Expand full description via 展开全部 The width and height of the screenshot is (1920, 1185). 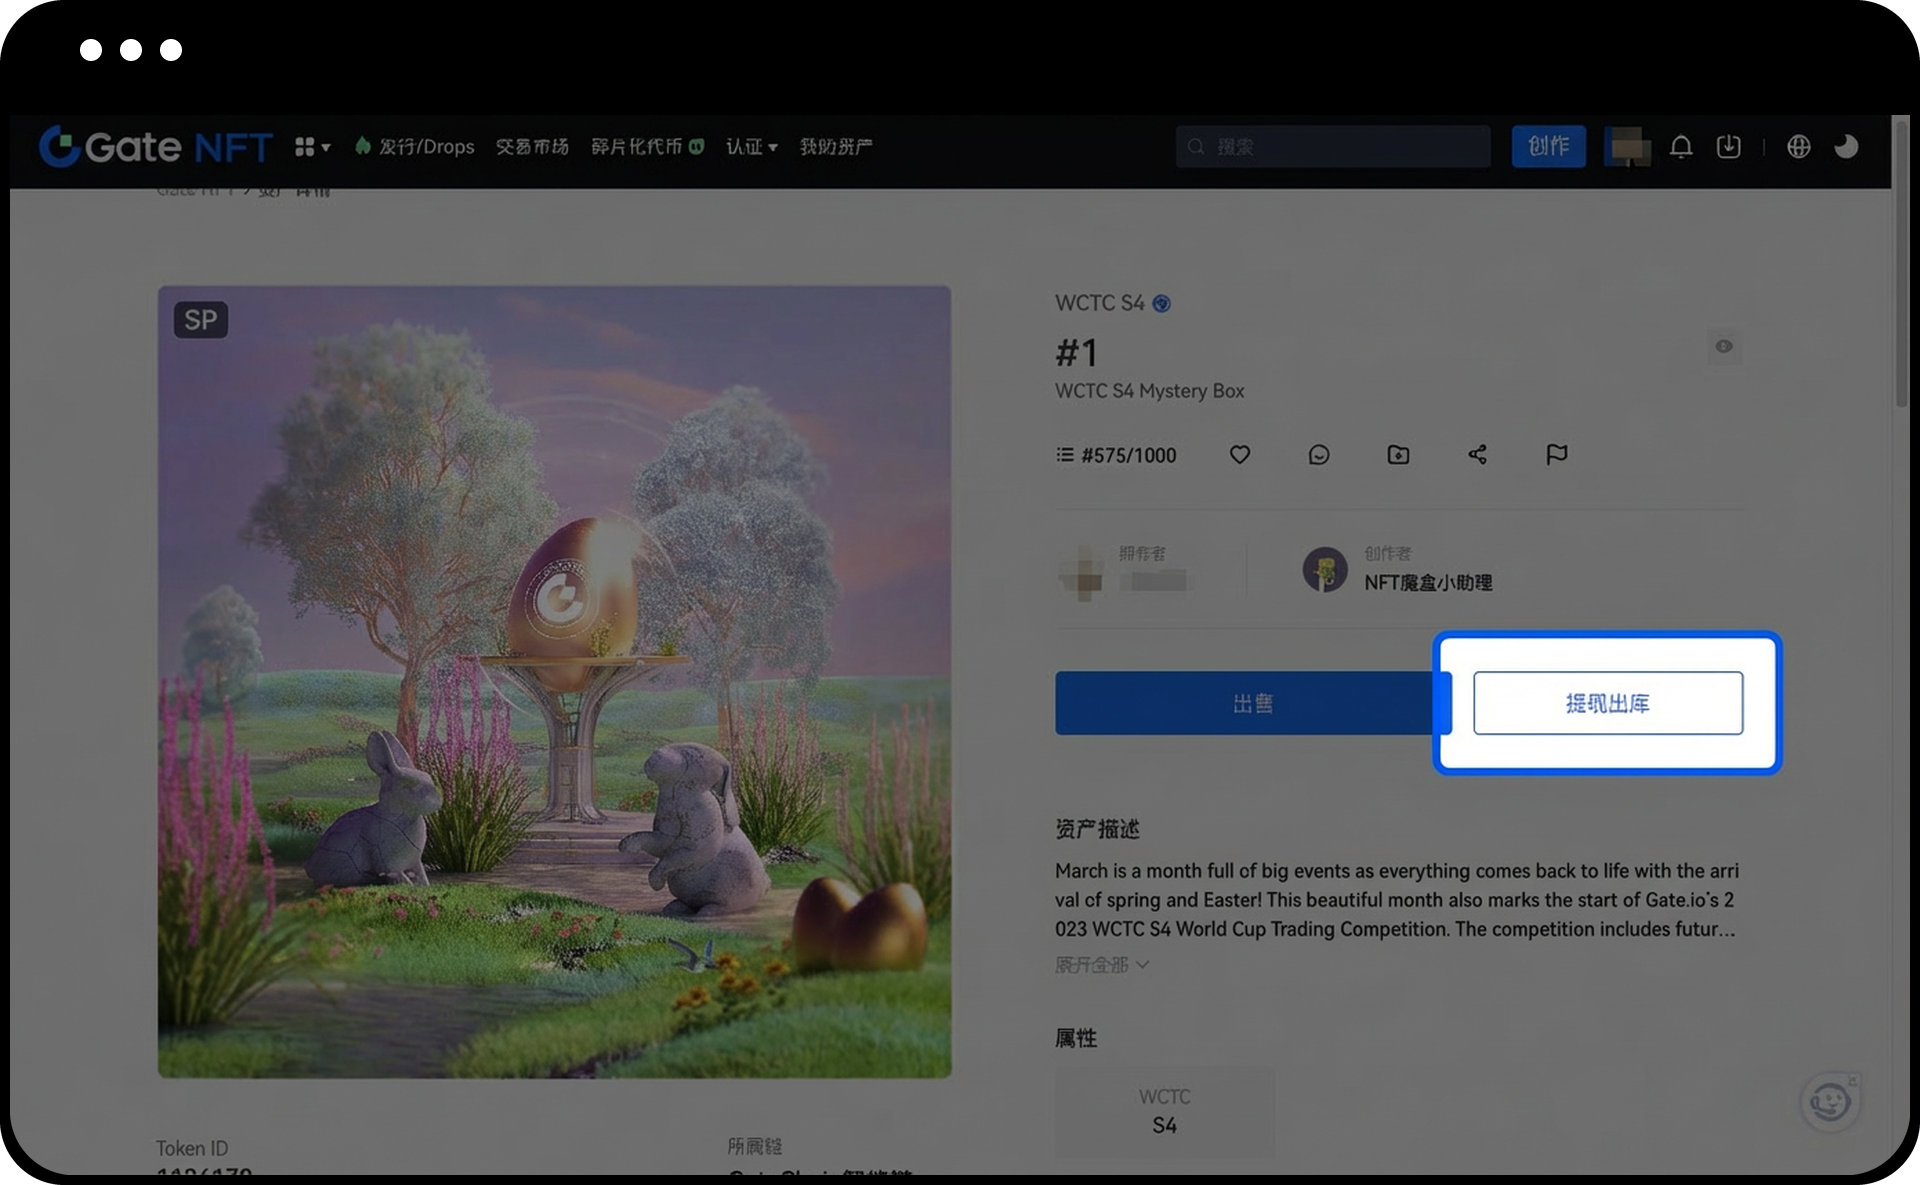pyautogui.click(x=1101, y=965)
